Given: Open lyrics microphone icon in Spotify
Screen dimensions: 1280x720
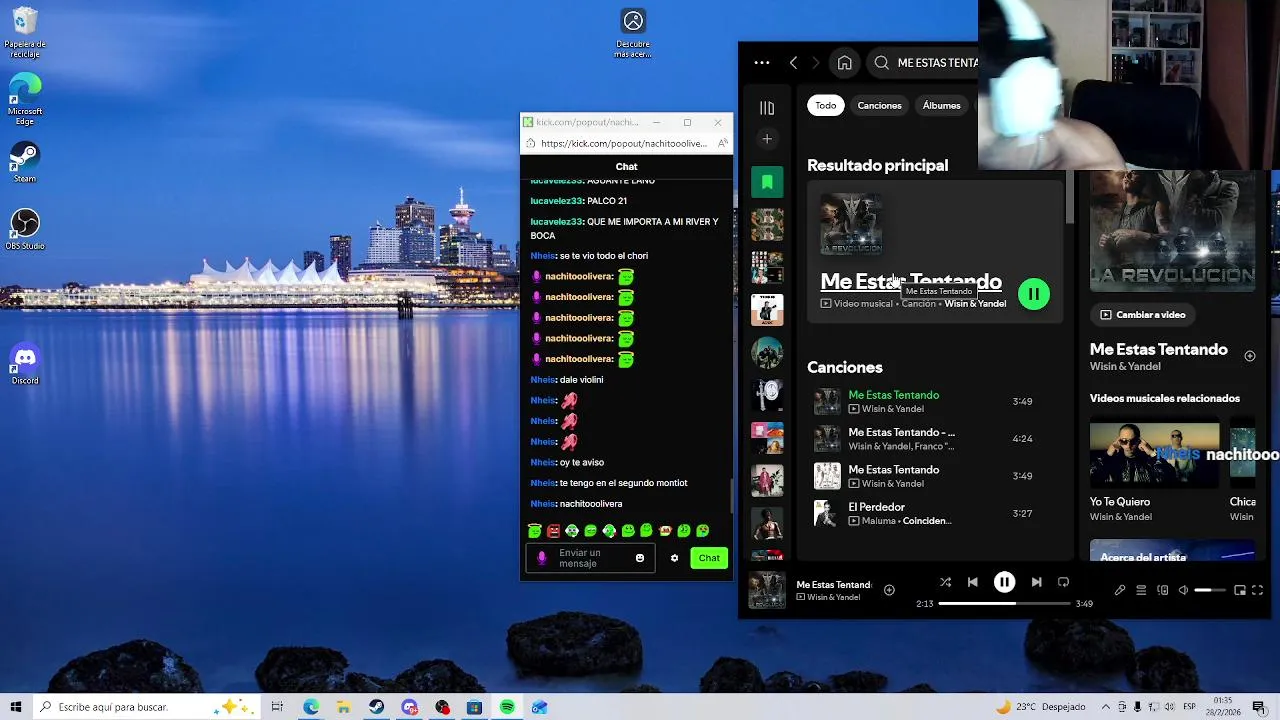Looking at the screenshot, I should pyautogui.click(x=1120, y=591).
